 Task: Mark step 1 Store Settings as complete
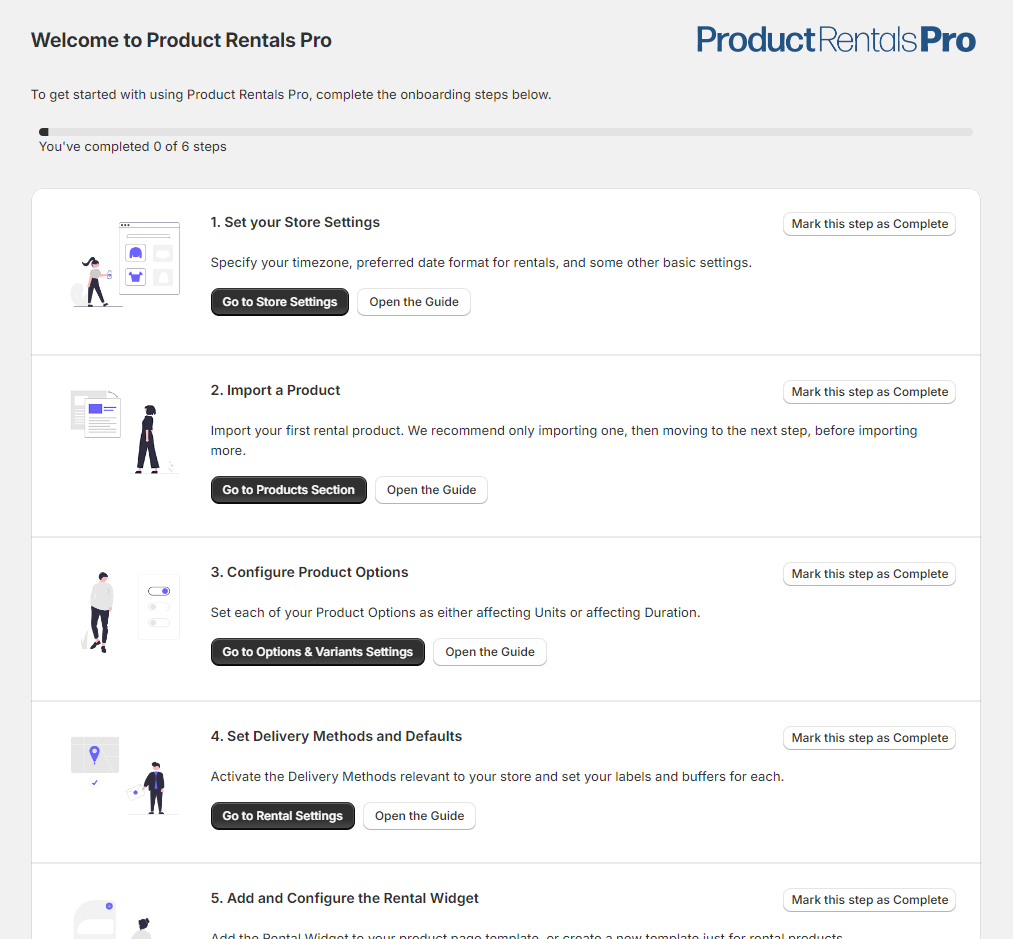point(869,224)
